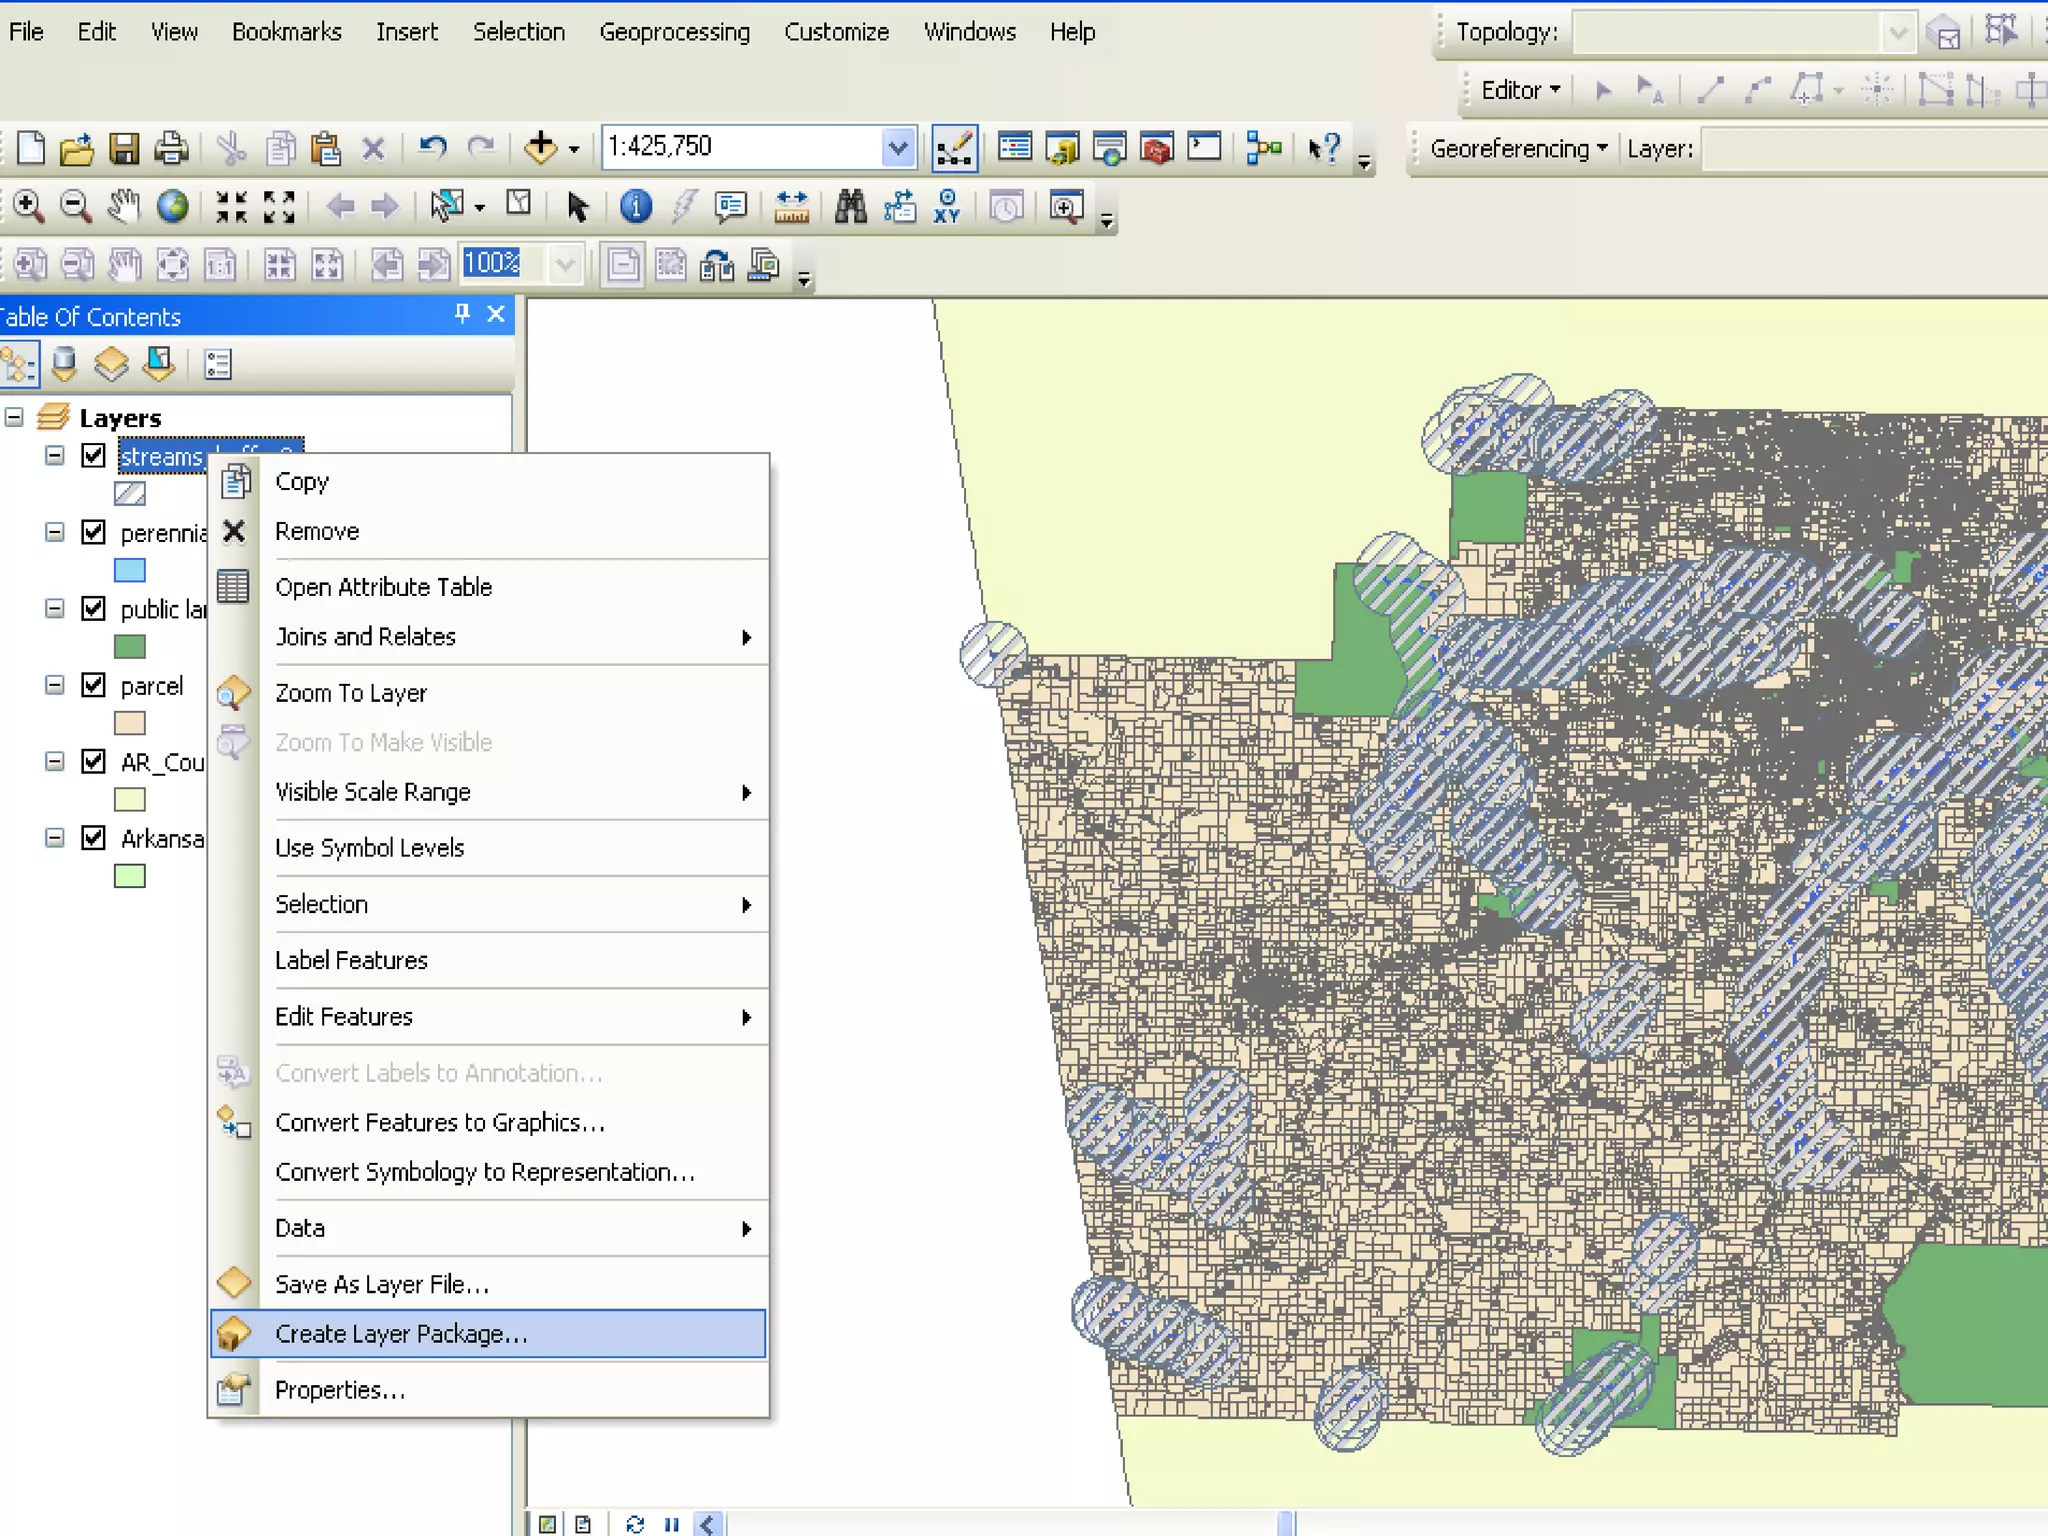Screen dimensions: 2048x1536
Task: Click the Go To XY tool
Action: (946, 206)
